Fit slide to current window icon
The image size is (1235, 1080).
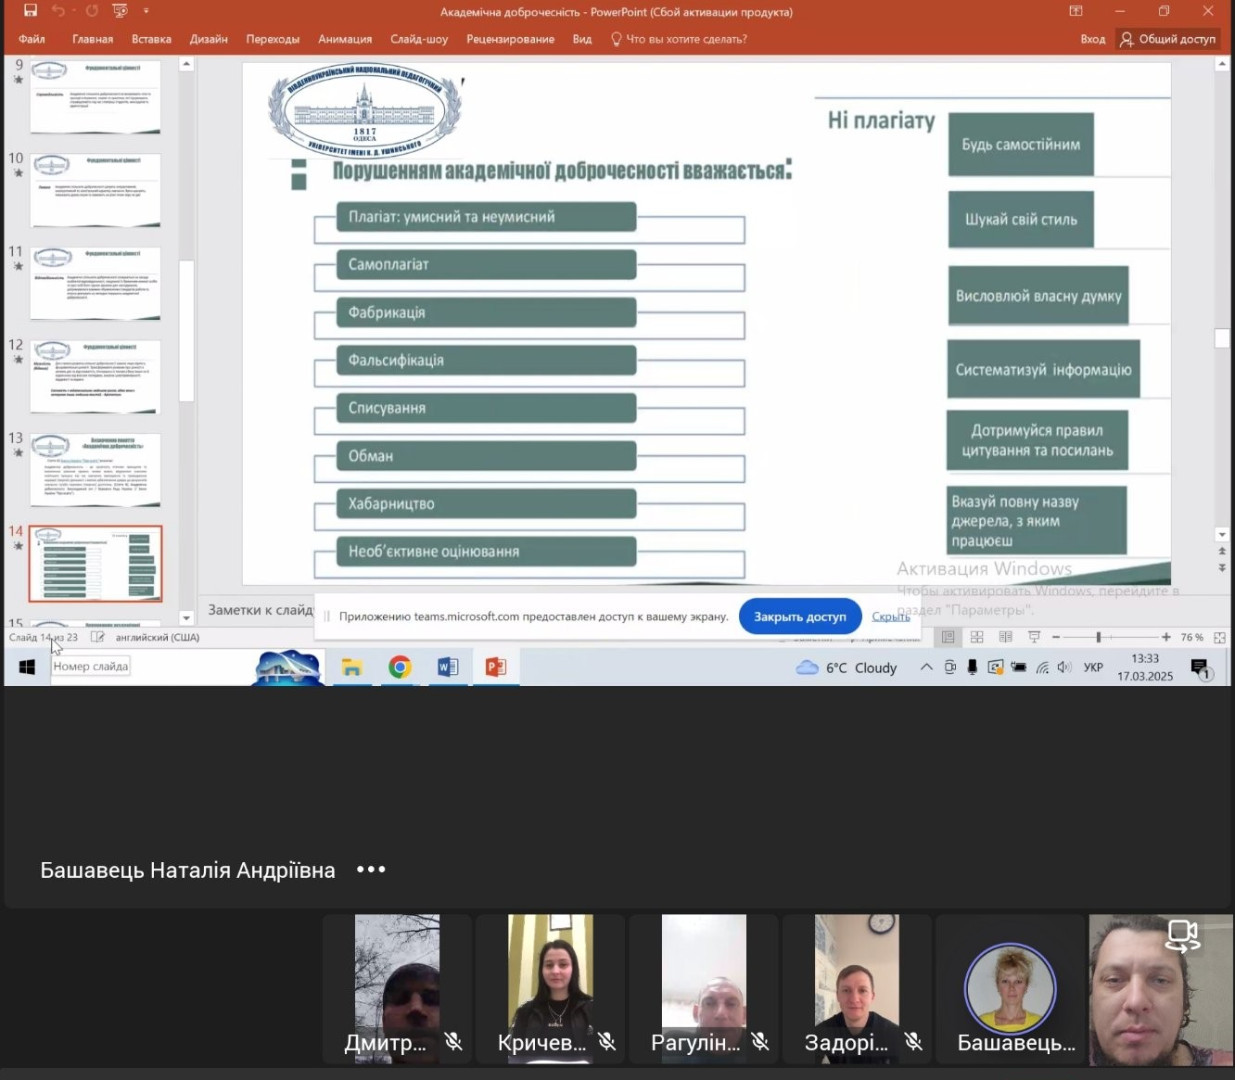point(1220,637)
